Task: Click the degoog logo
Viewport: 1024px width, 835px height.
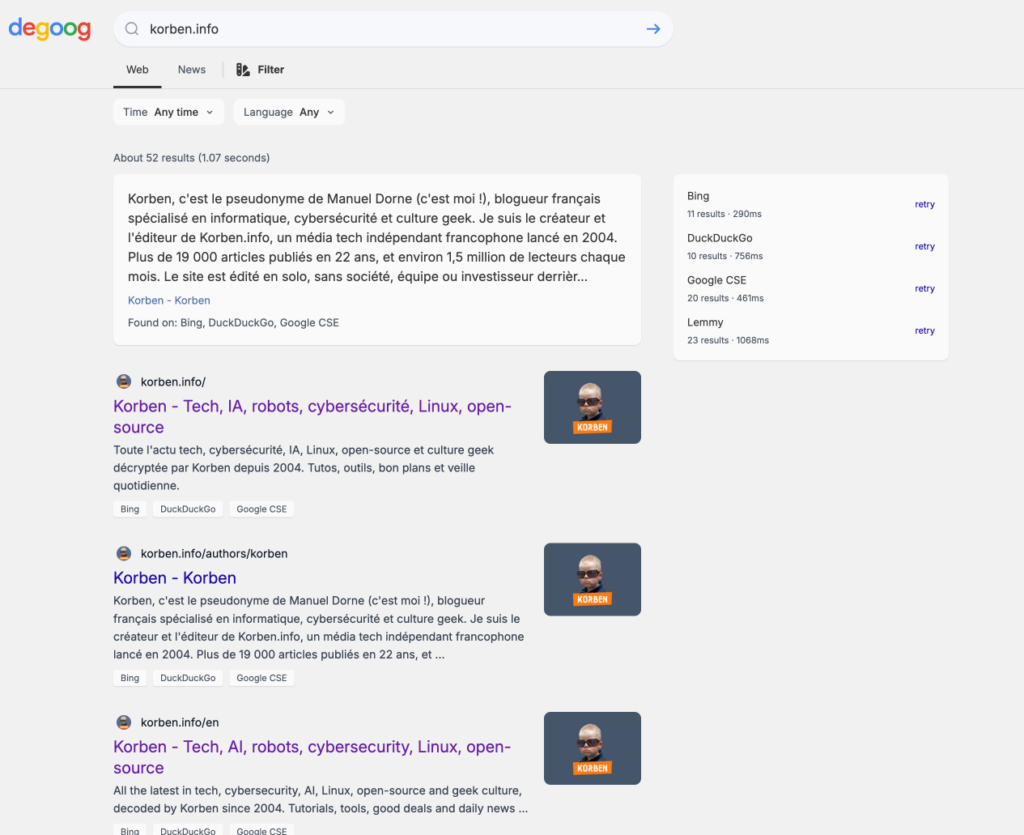Action: tap(49, 29)
